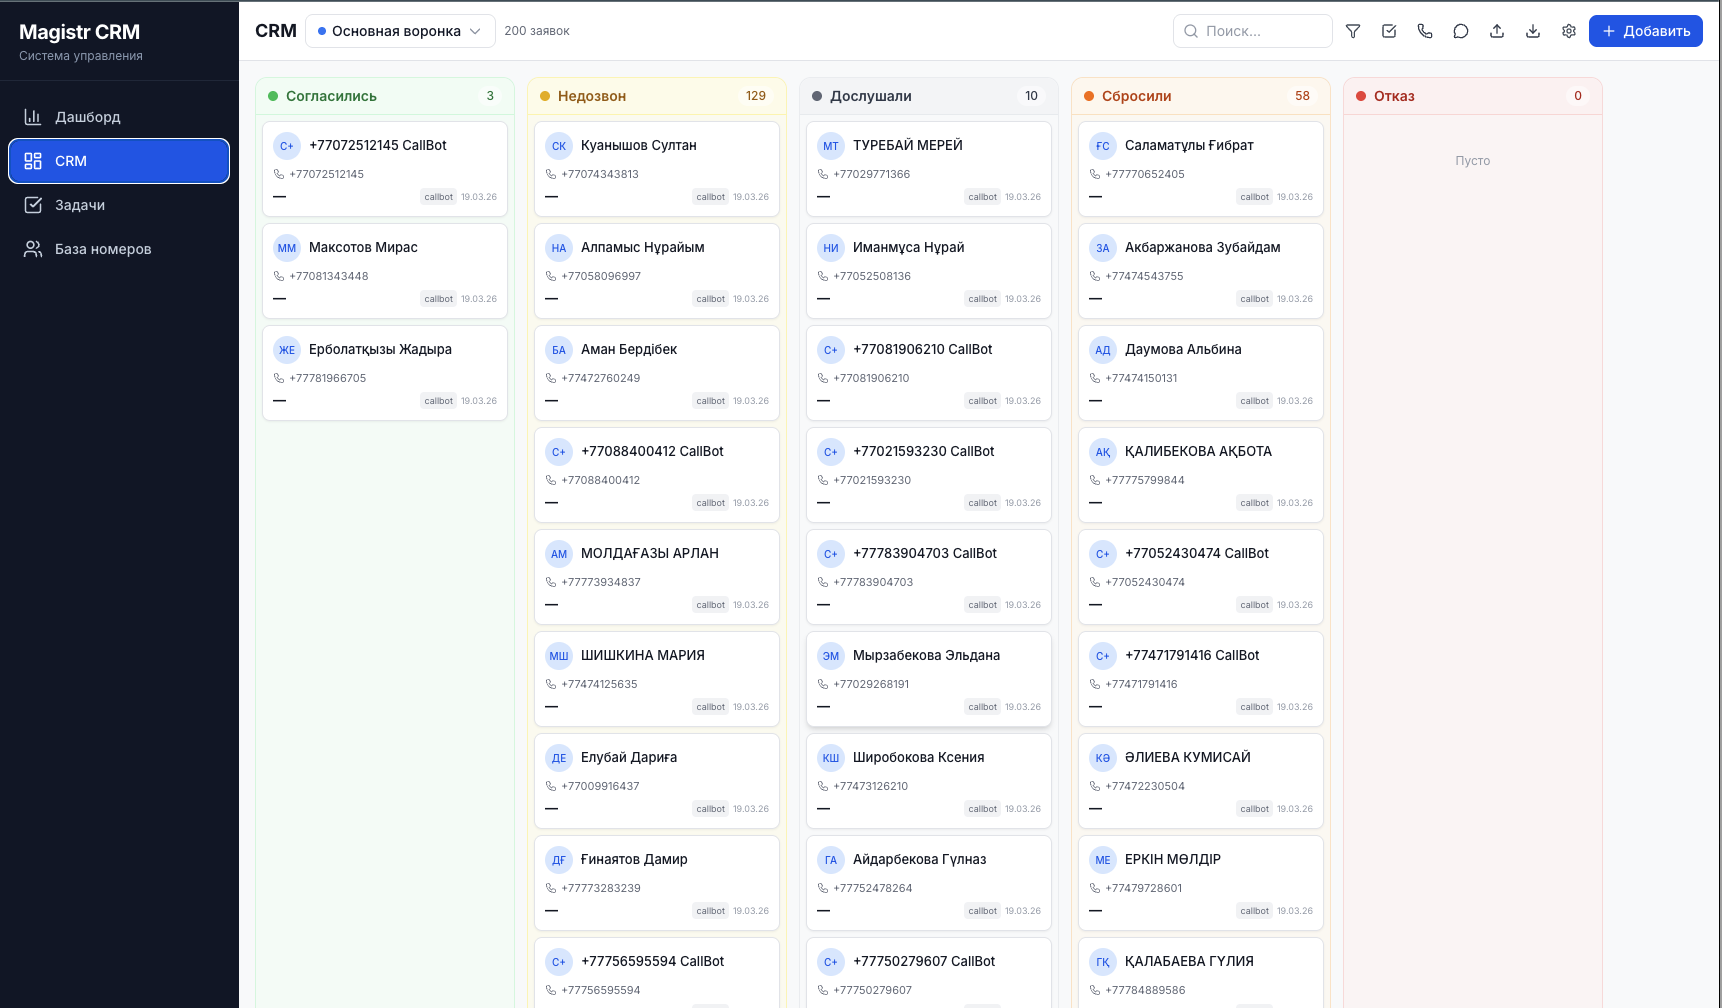Open the Широбокова Ксения card
The width and height of the screenshot is (1722, 1008).
pyautogui.click(x=929, y=781)
